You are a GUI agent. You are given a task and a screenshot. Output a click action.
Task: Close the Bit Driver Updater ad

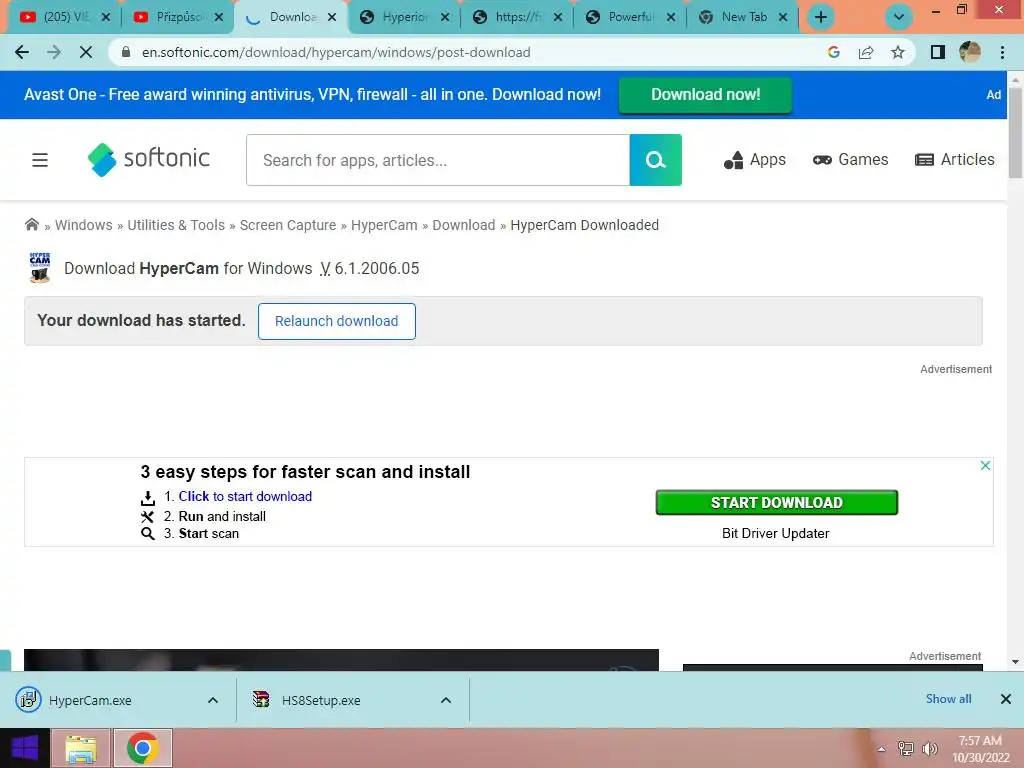pos(985,466)
